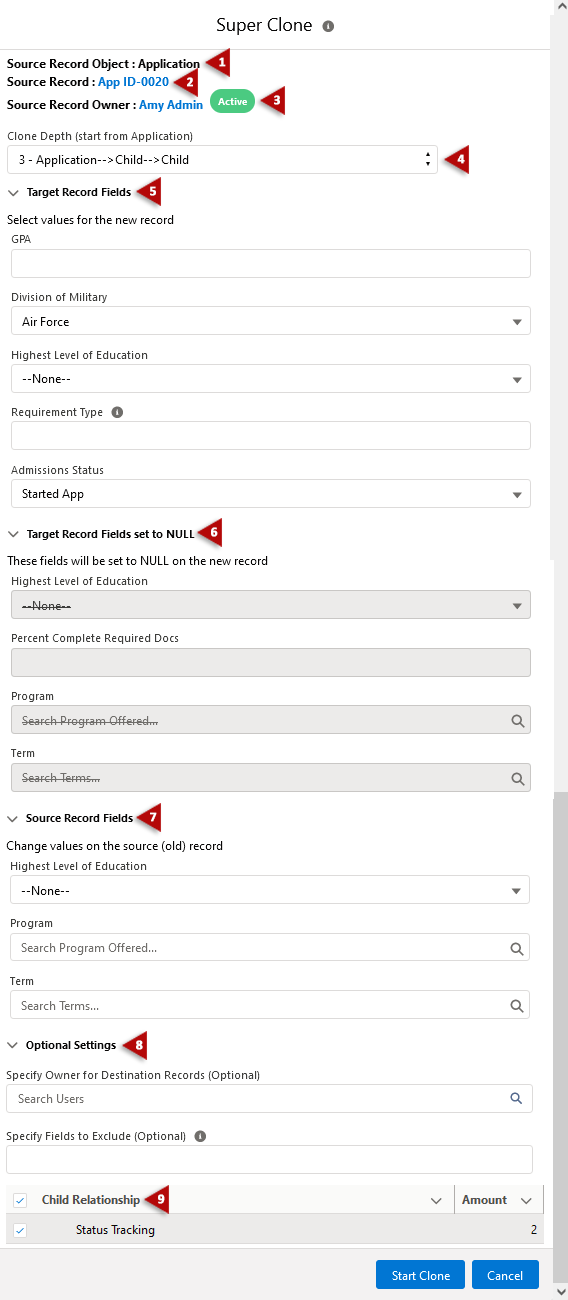
Task: Click the Specify Fields to Exclude info icon
Action: coord(200,1136)
